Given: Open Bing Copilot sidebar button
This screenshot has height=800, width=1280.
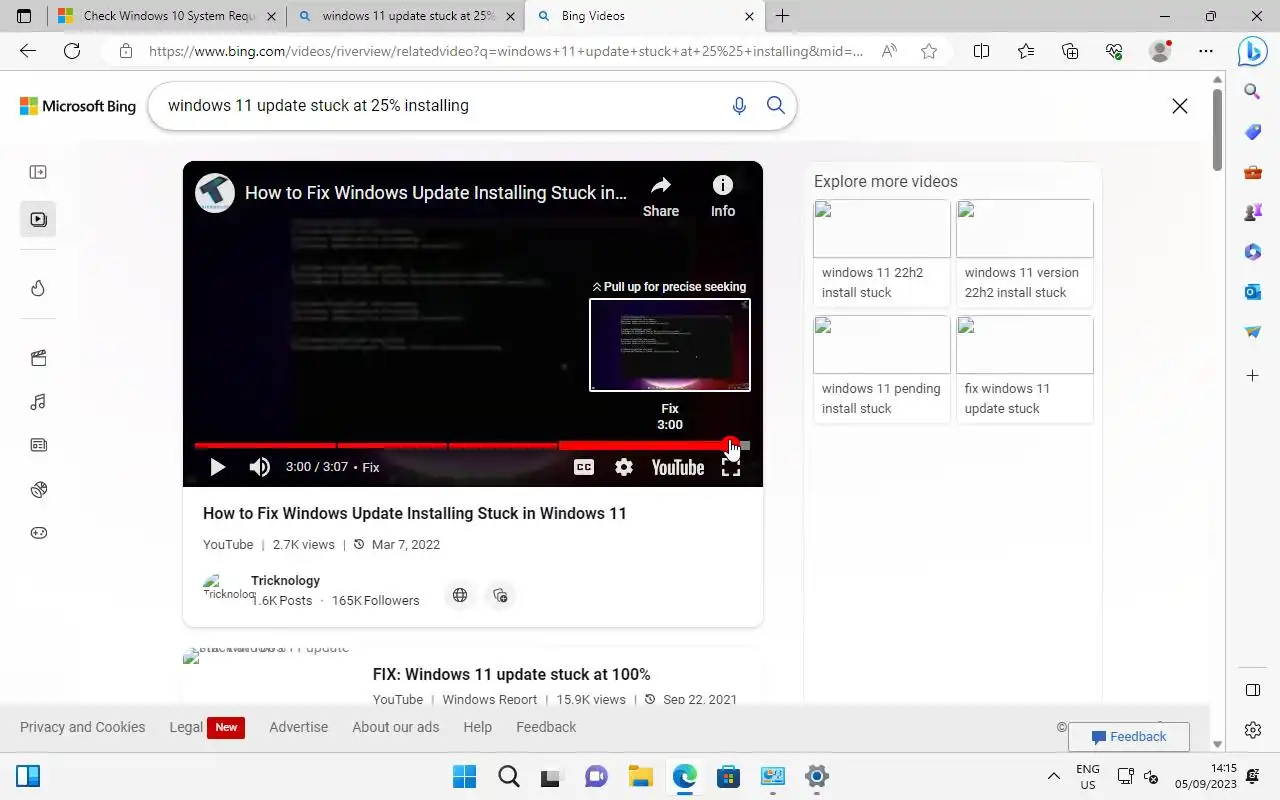Looking at the screenshot, I should pyautogui.click(x=1252, y=51).
